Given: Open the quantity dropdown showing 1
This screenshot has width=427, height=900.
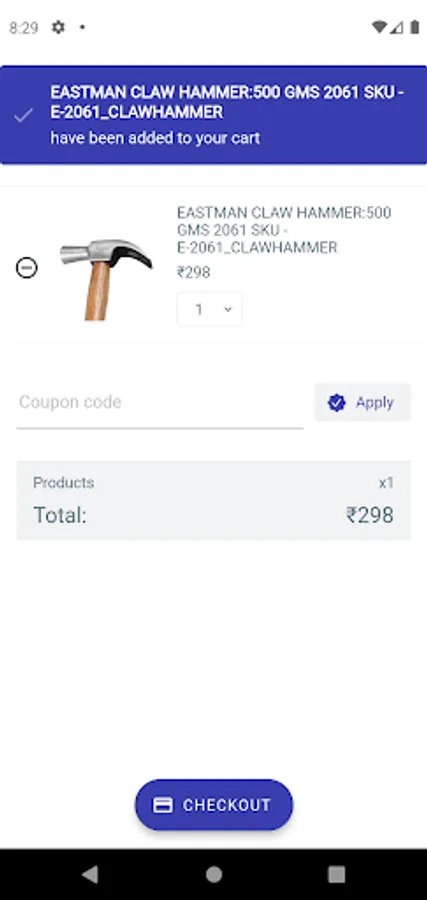Looking at the screenshot, I should click(209, 309).
